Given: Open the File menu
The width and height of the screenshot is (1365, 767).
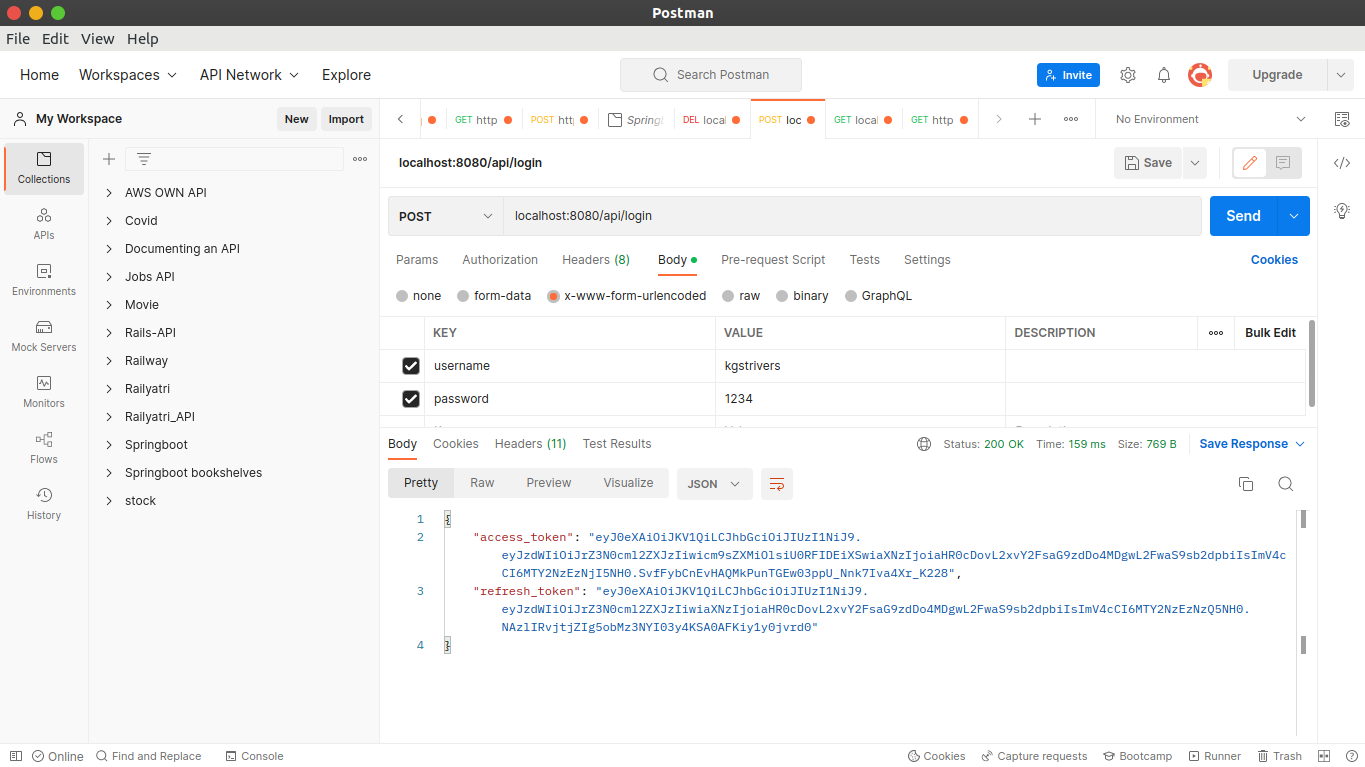Looking at the screenshot, I should tap(18, 39).
